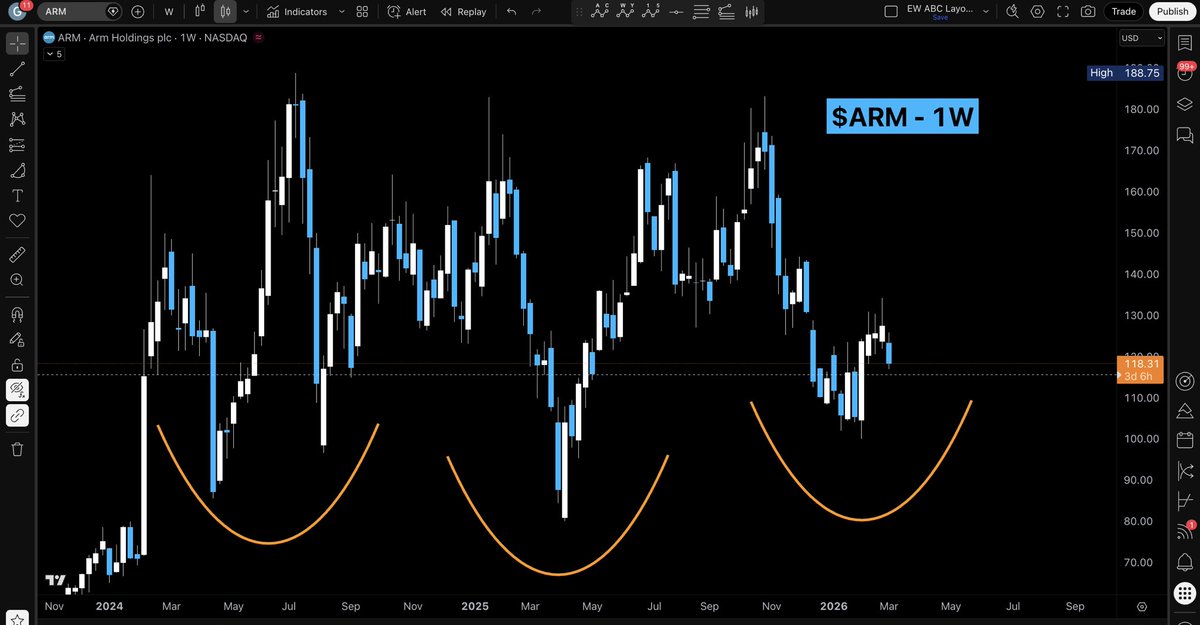Remove objects with trash icon
The height and width of the screenshot is (625, 1200).
tap(17, 449)
